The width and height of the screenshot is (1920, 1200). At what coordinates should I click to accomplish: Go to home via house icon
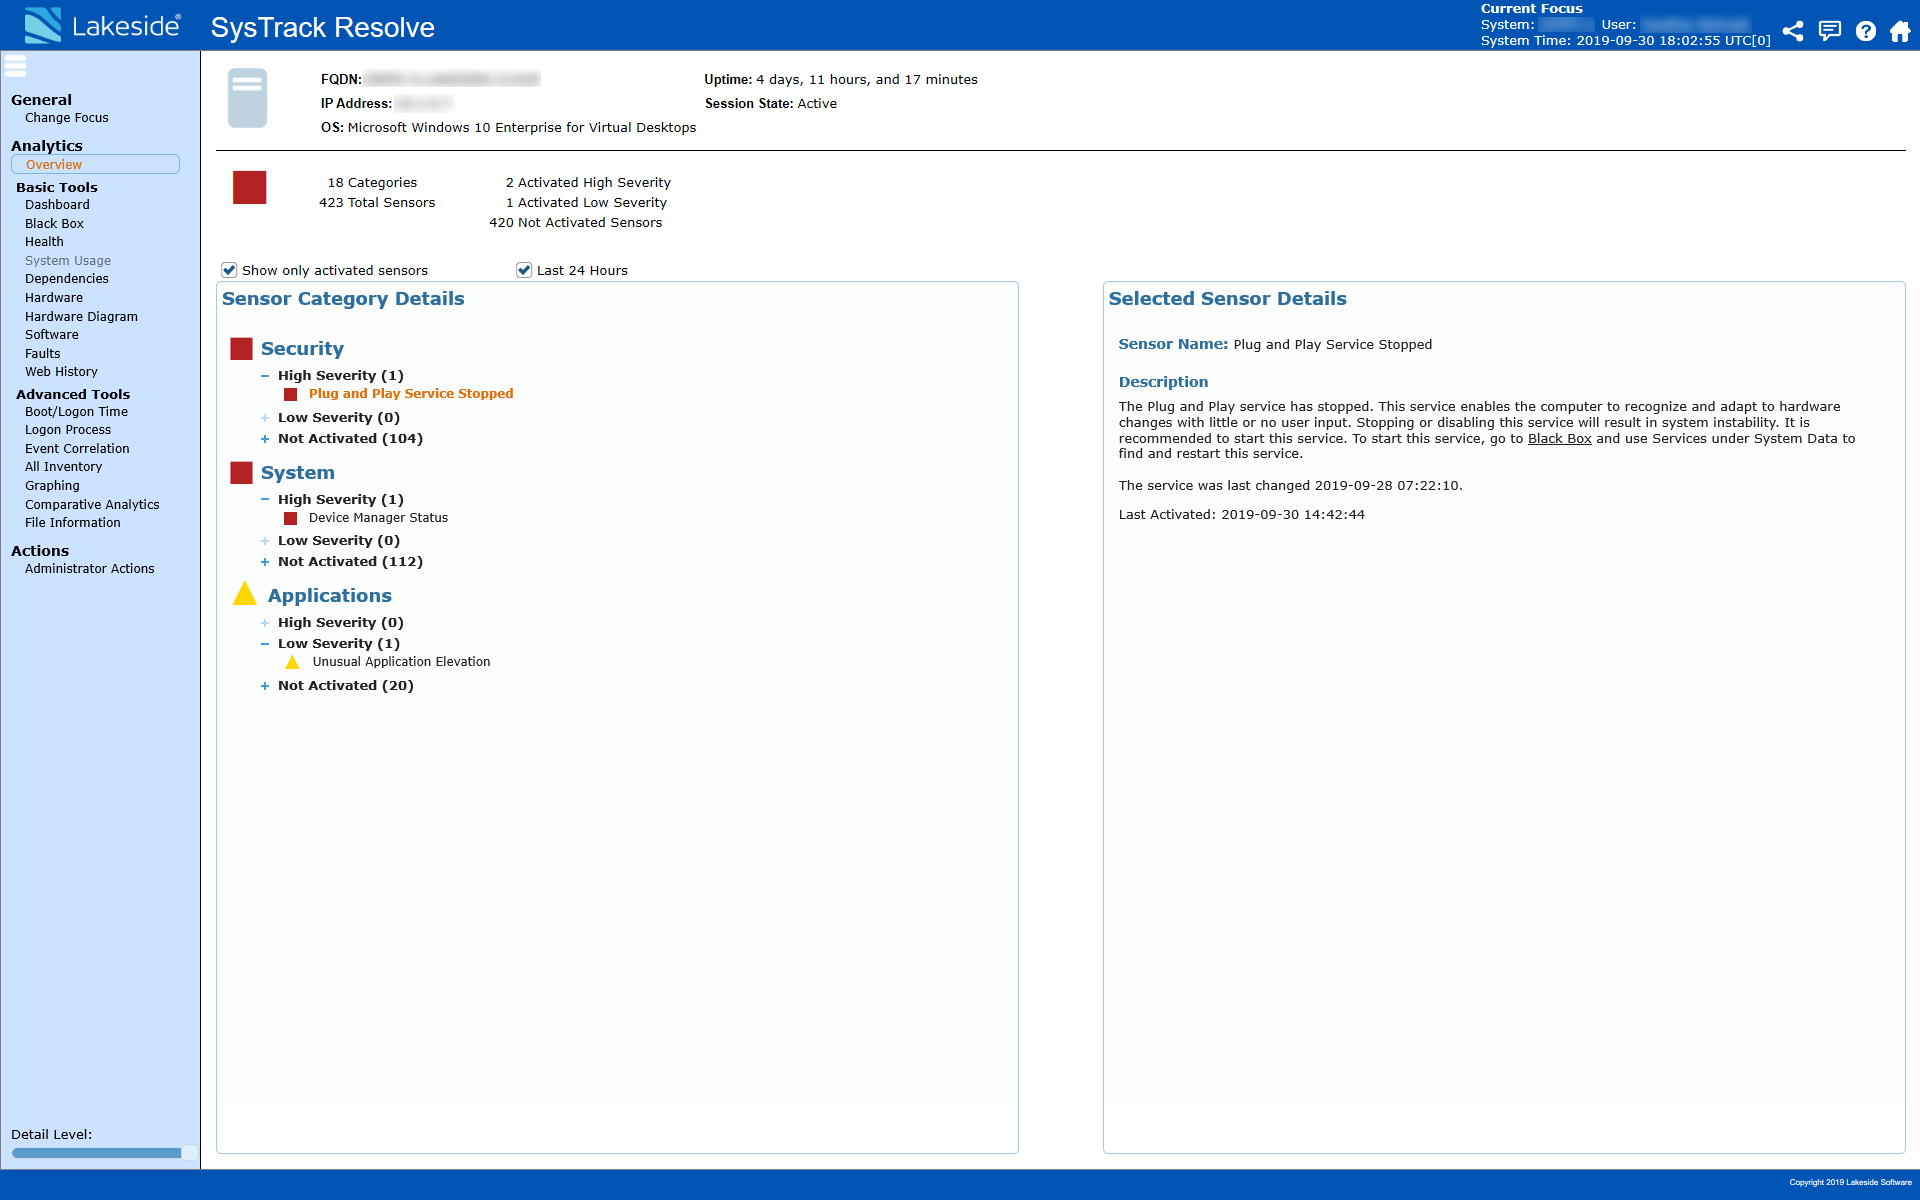(x=1900, y=31)
